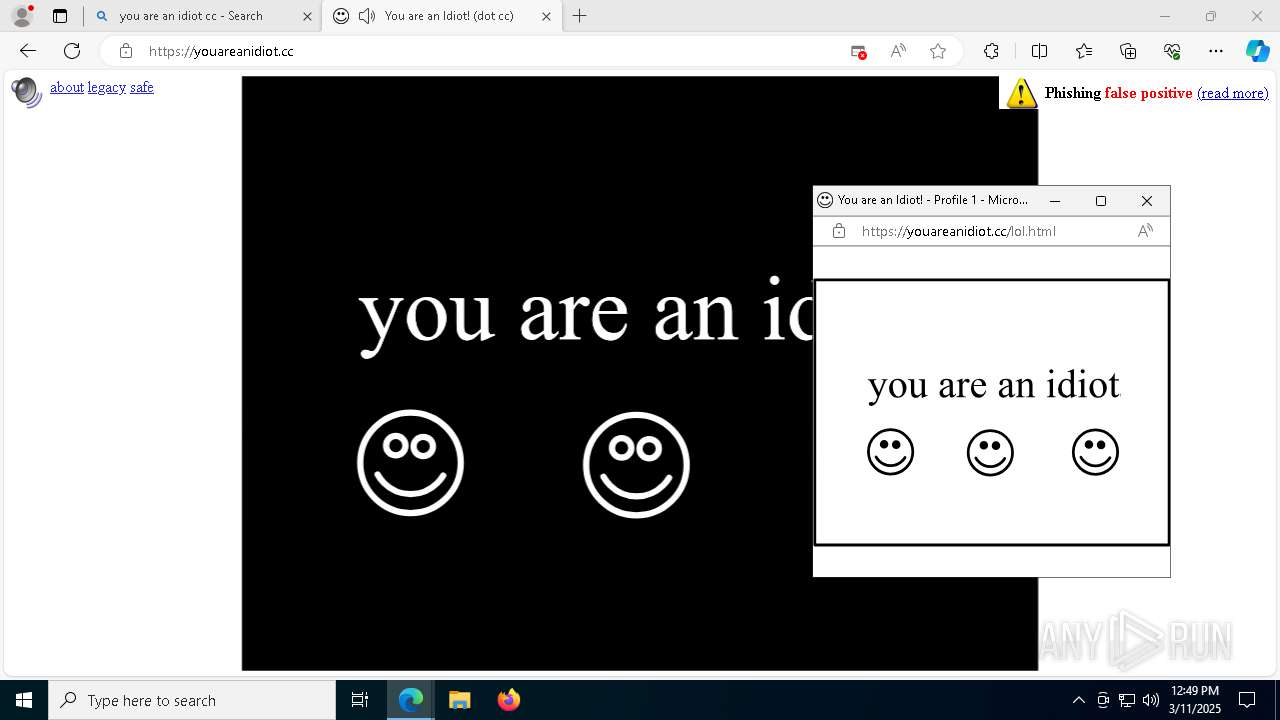
Task: Close the 'You are an Idiot! (dot cc)' tab
Action: point(546,16)
